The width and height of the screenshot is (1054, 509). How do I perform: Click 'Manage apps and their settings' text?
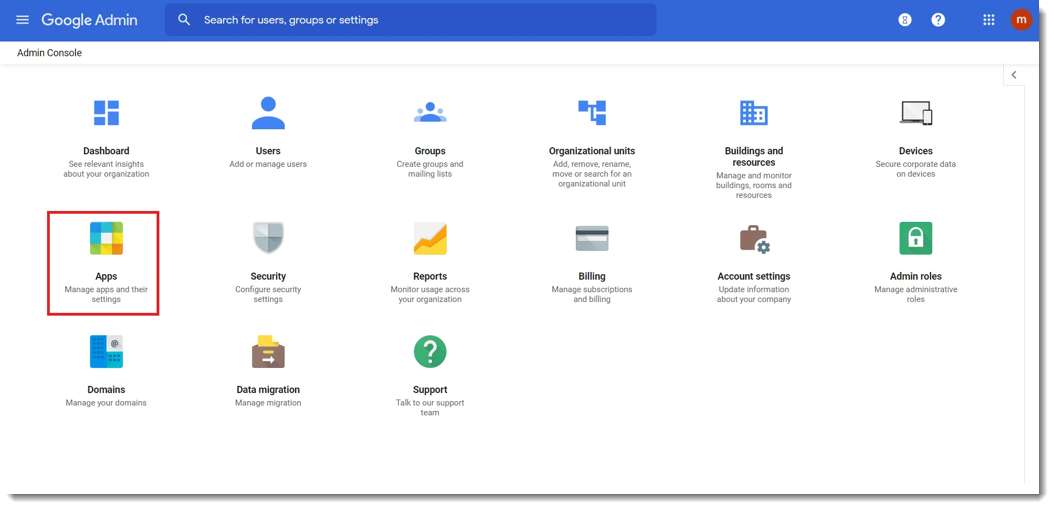pos(106,295)
